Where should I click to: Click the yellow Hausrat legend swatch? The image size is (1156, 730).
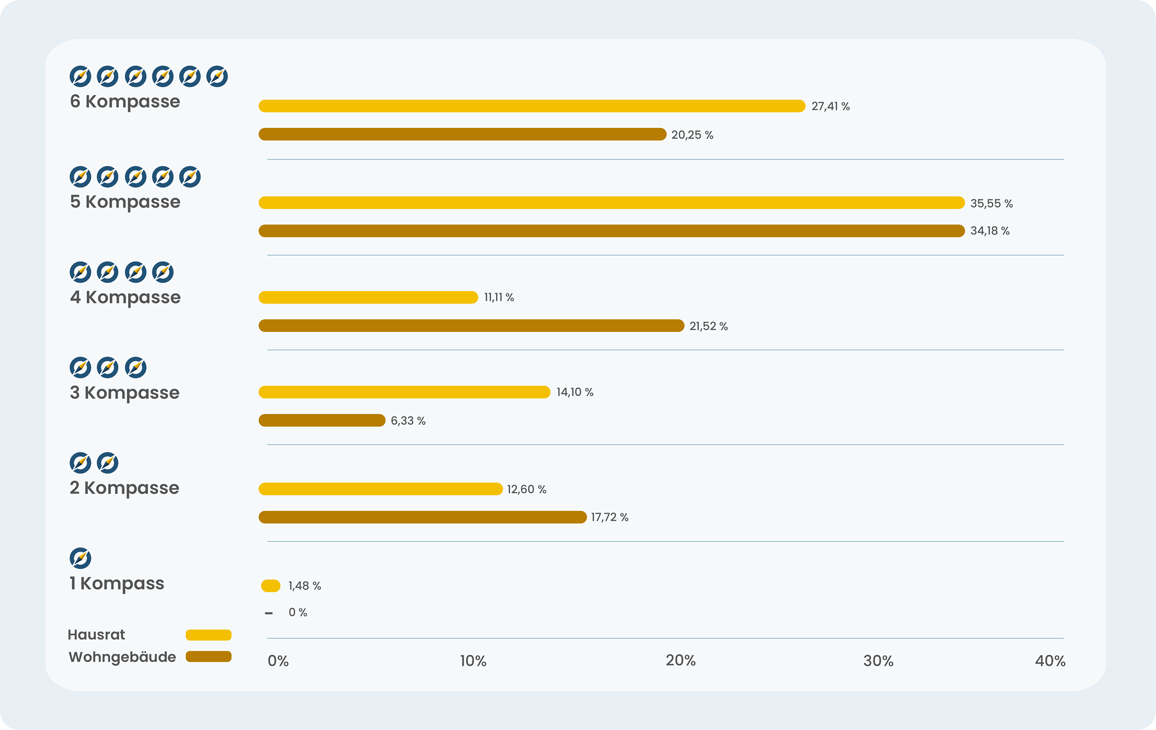(208, 635)
